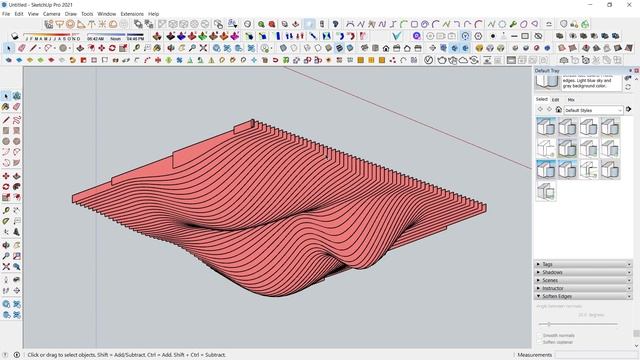Click the shadow time of day slider
The height and width of the screenshot is (360, 640).
click(x=115, y=35)
